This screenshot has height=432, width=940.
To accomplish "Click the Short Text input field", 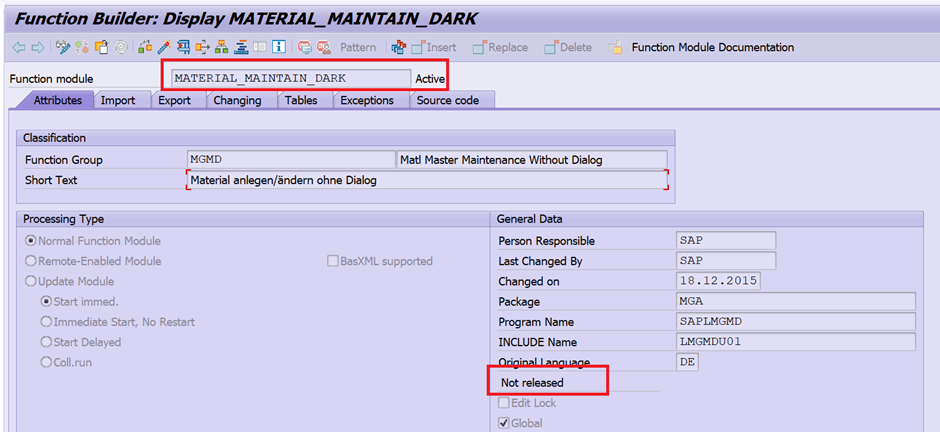I will pyautogui.click(x=427, y=180).
